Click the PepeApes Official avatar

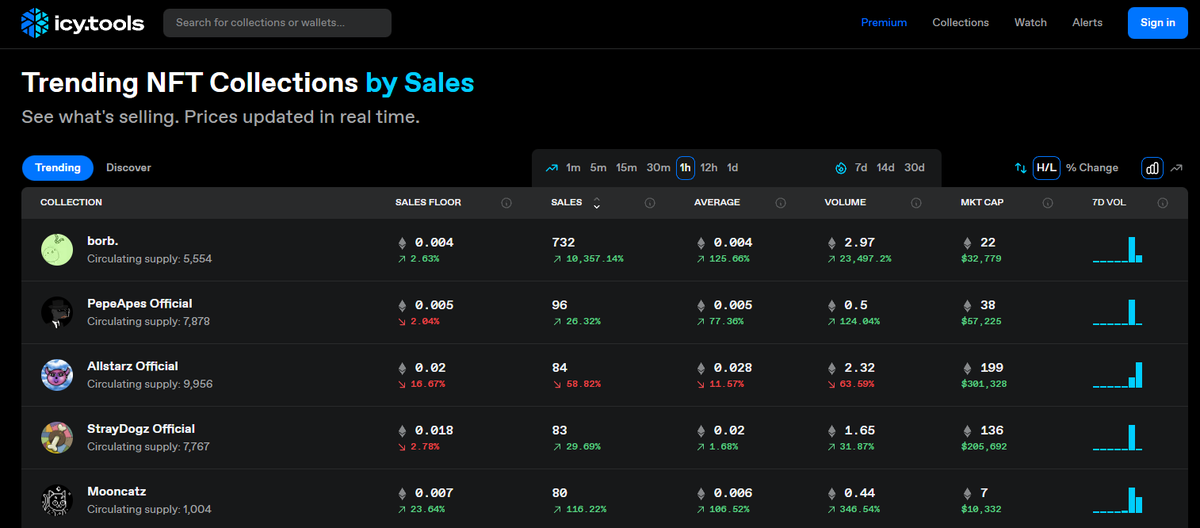[57, 312]
